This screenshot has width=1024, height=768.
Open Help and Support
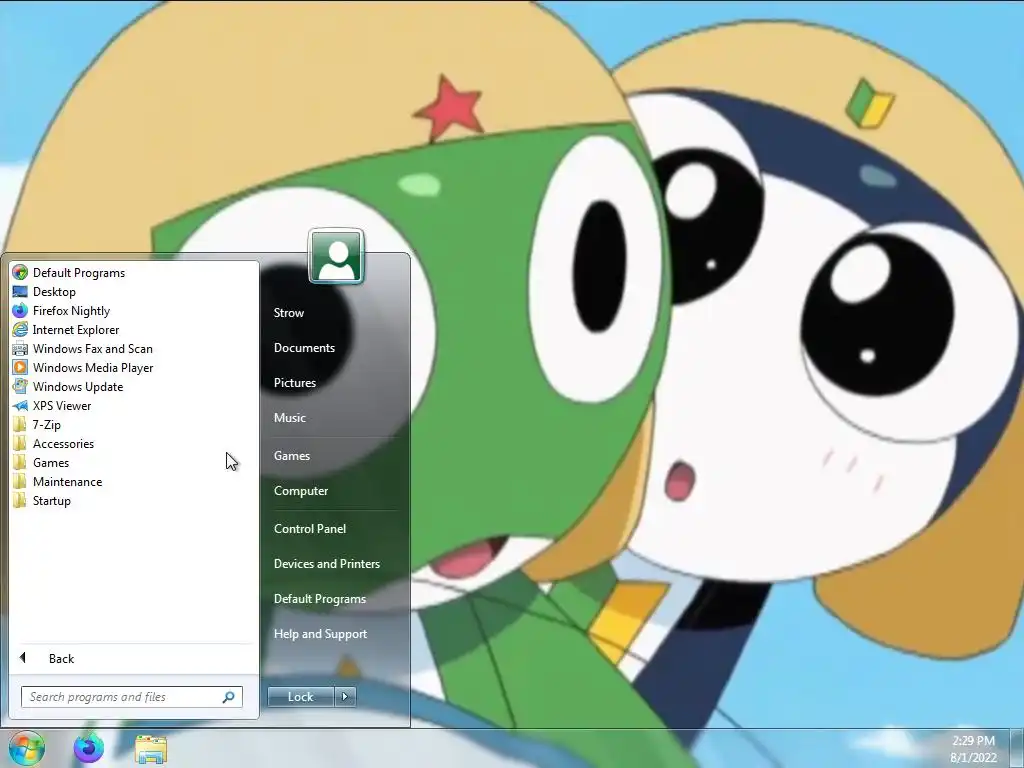[x=320, y=634]
